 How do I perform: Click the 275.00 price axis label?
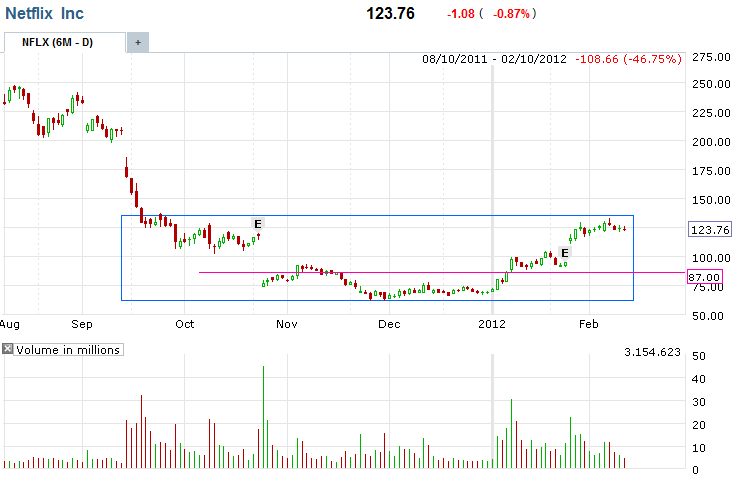pos(711,58)
